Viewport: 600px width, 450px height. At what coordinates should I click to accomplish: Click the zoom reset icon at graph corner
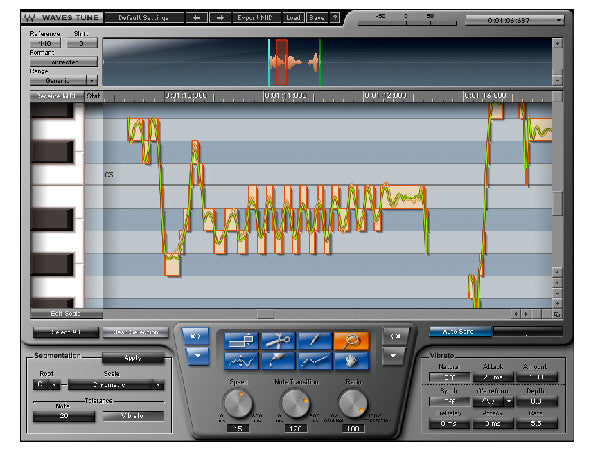pos(557,314)
